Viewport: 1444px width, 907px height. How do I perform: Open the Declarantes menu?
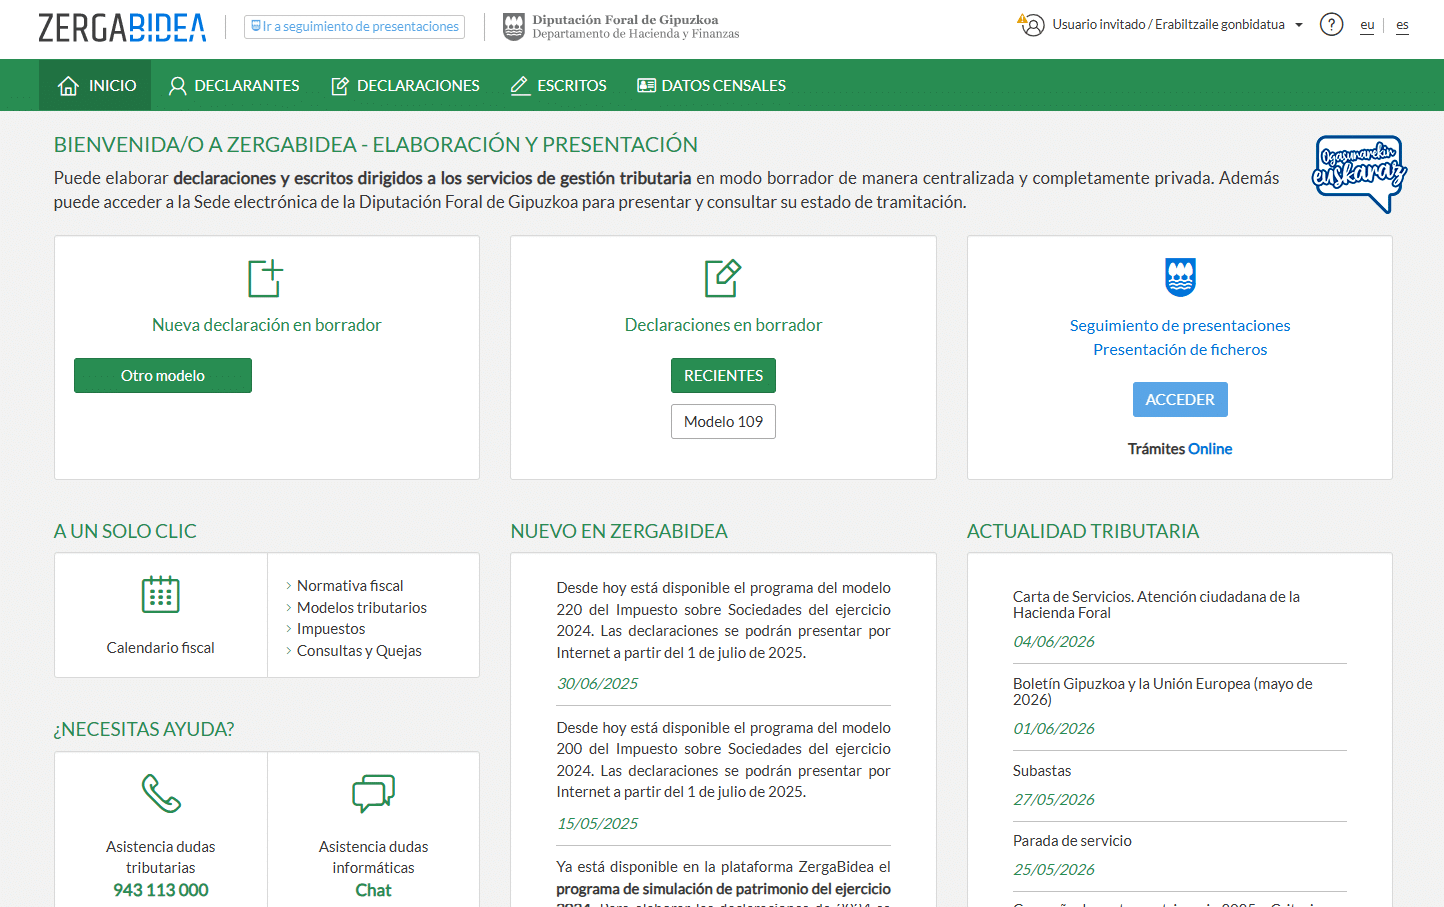coord(234,85)
